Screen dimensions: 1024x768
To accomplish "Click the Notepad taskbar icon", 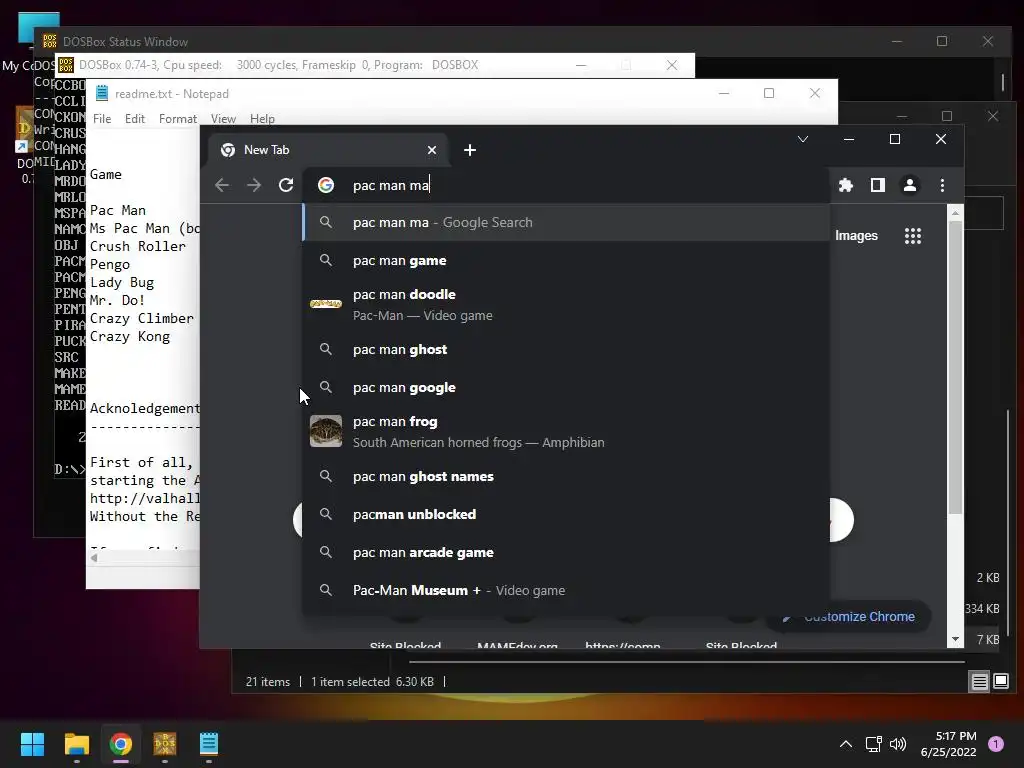I will pos(208,744).
